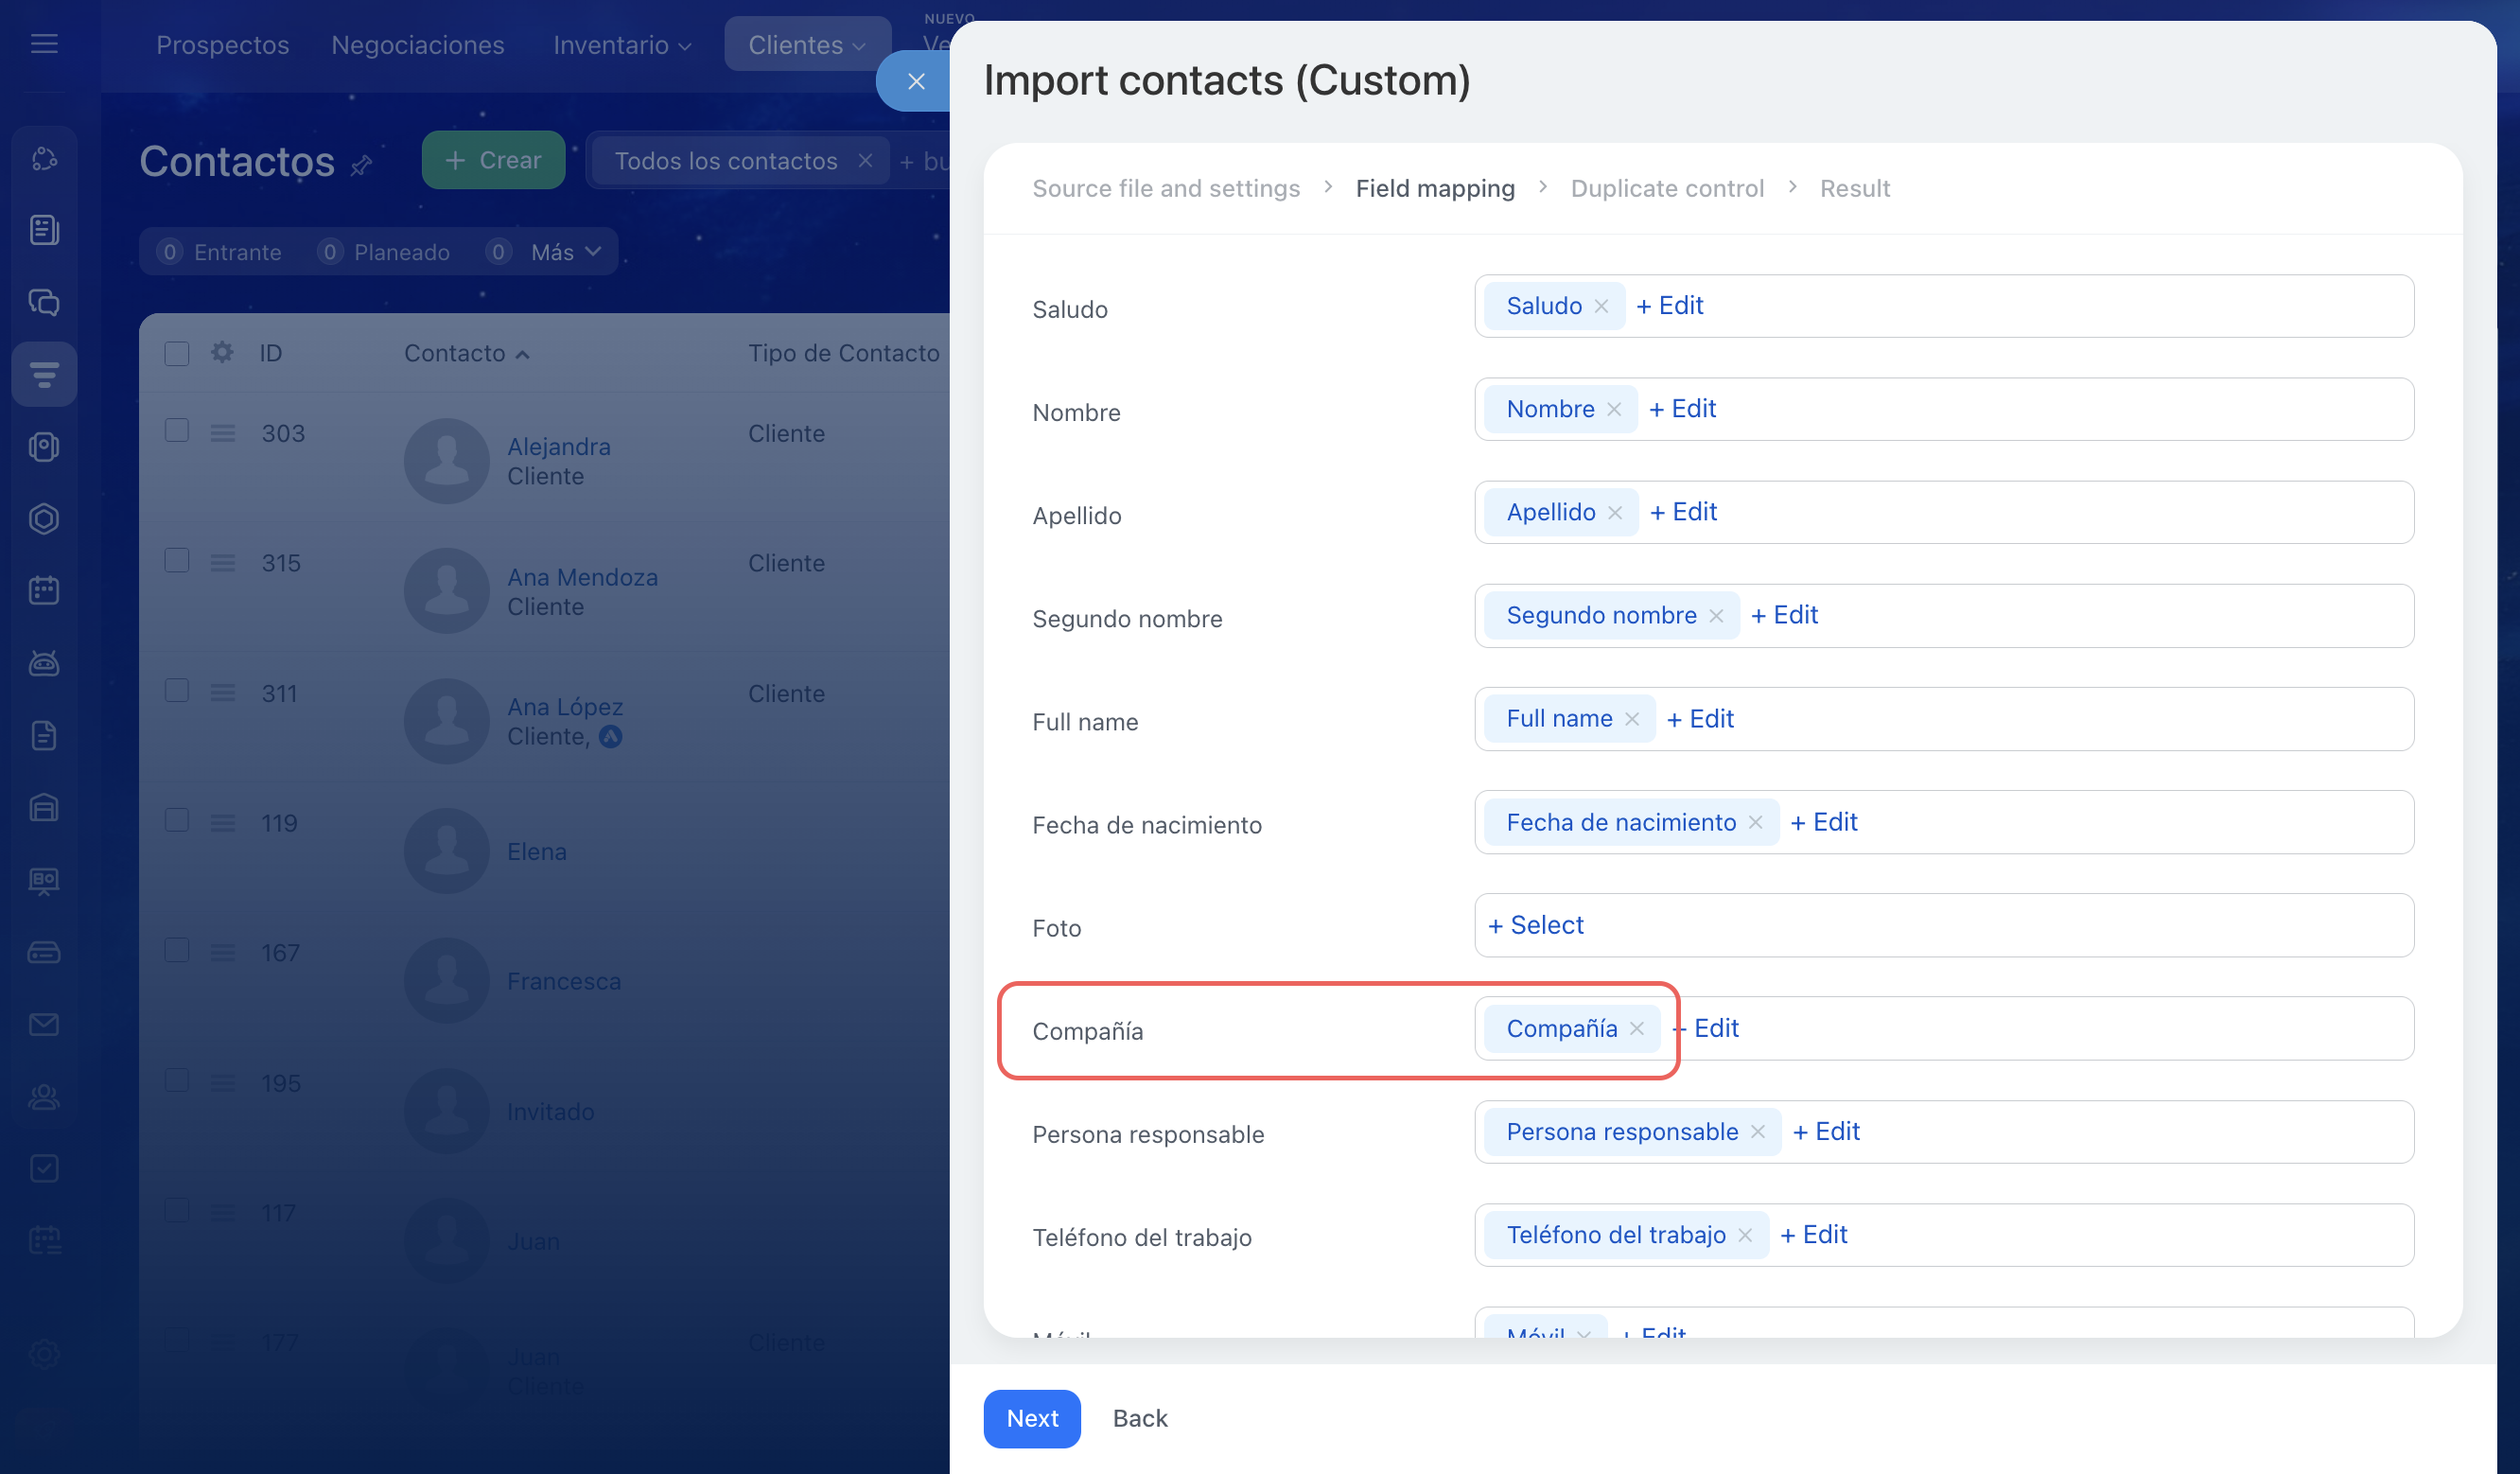The width and height of the screenshot is (2520, 1474).
Task: Click the Back button
Action: coord(1139,1418)
